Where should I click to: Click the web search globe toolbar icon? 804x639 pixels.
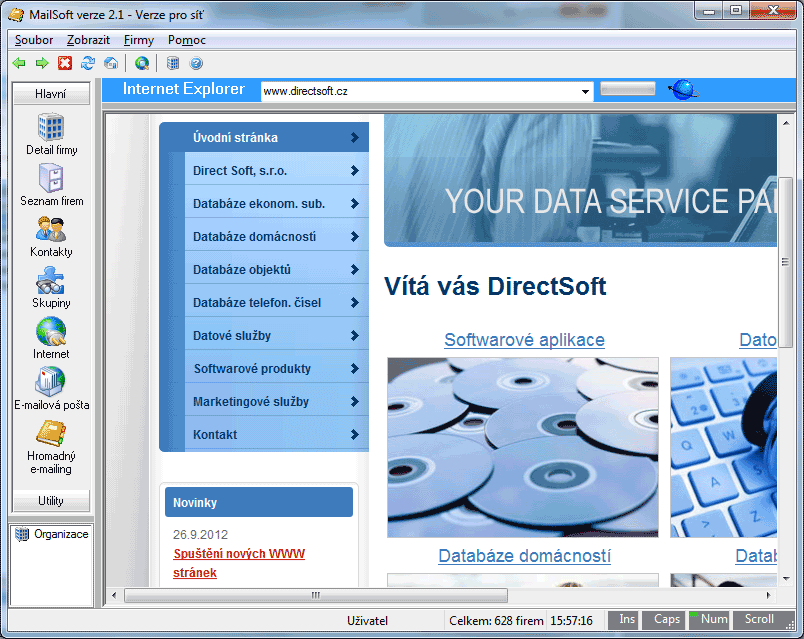pos(142,63)
